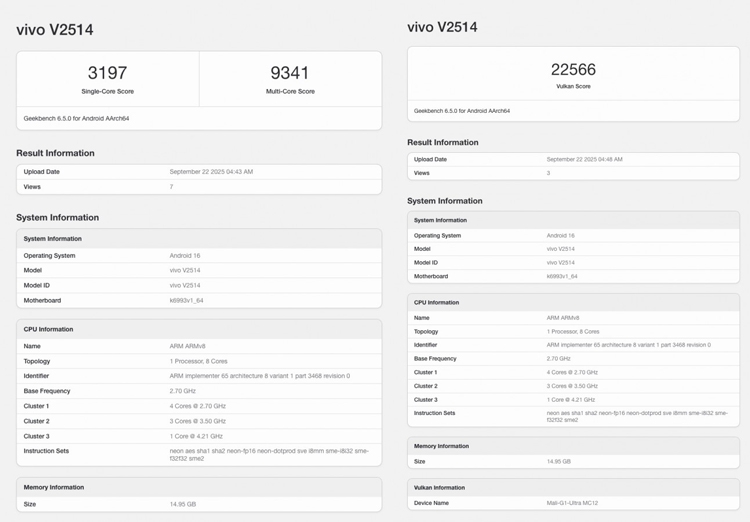The width and height of the screenshot is (750, 522).
Task: Click vivo V2514 title on CPU score page
Action: click(55, 30)
